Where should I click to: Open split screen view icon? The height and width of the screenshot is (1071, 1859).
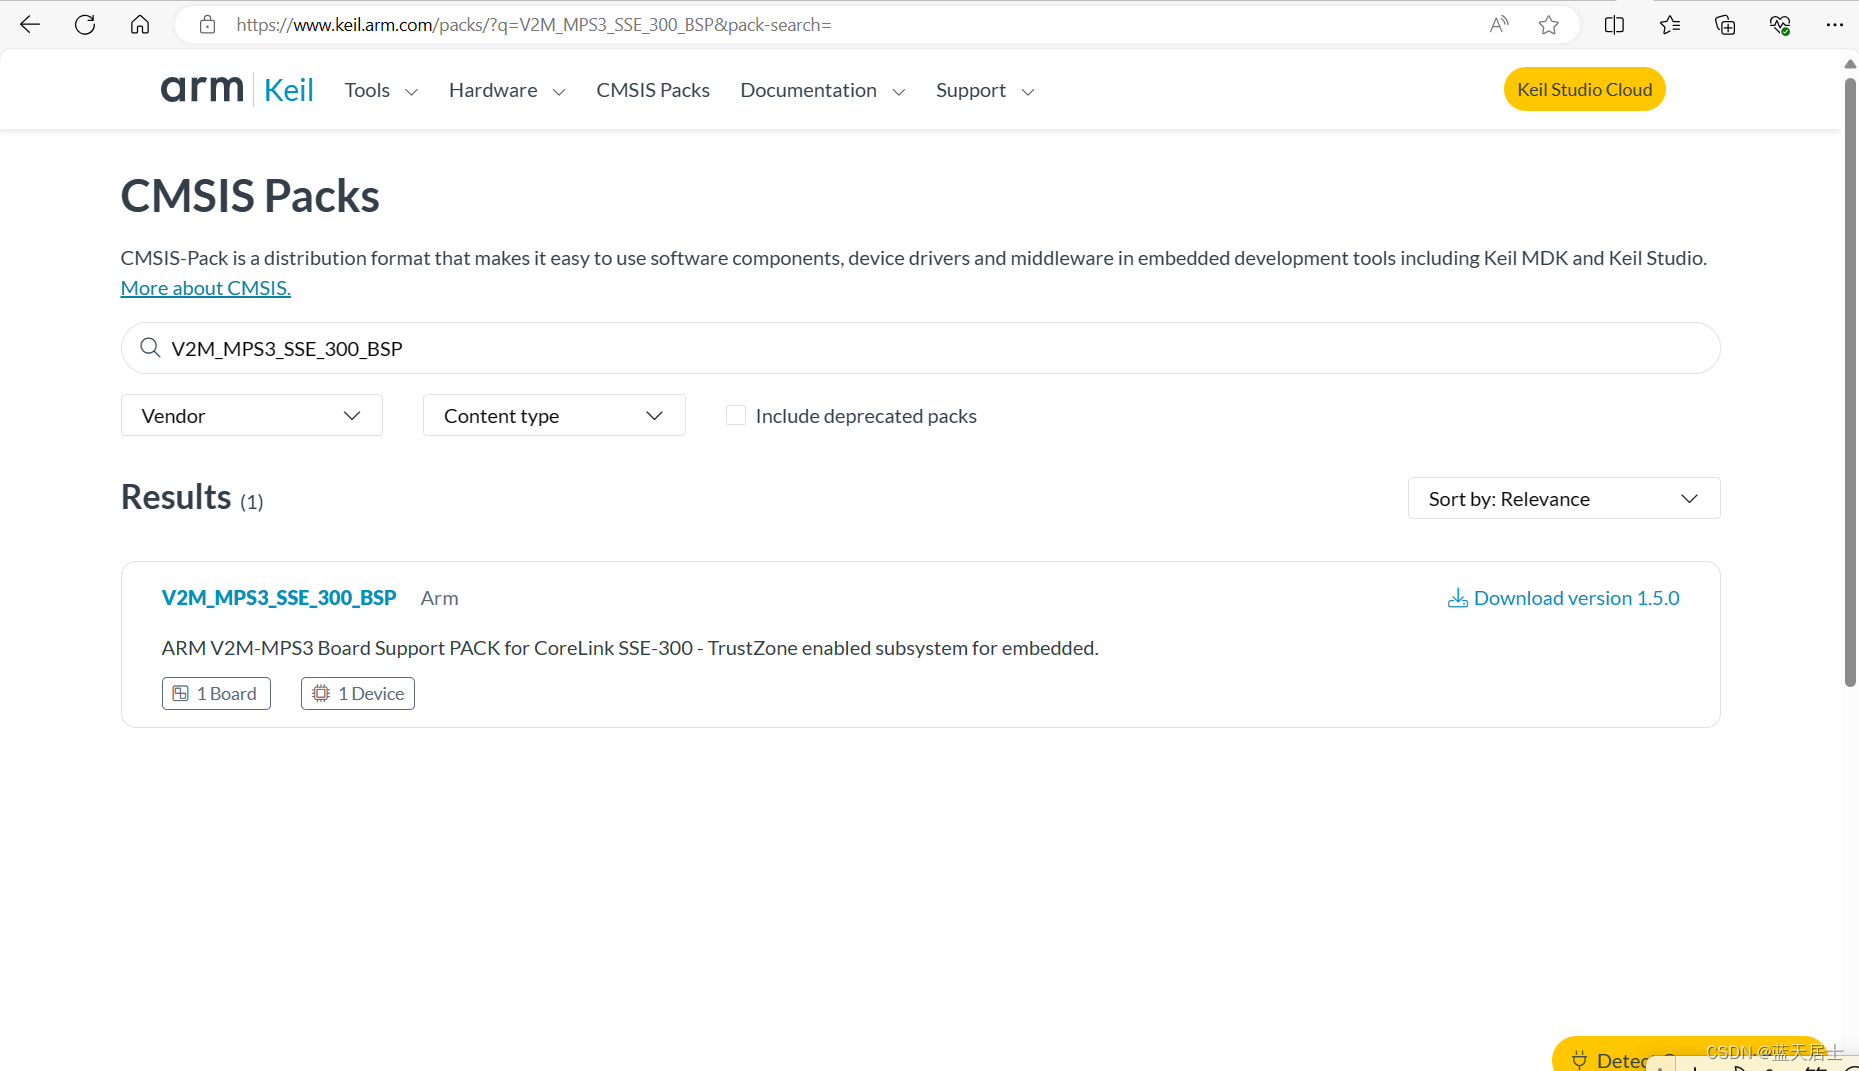click(x=1614, y=25)
